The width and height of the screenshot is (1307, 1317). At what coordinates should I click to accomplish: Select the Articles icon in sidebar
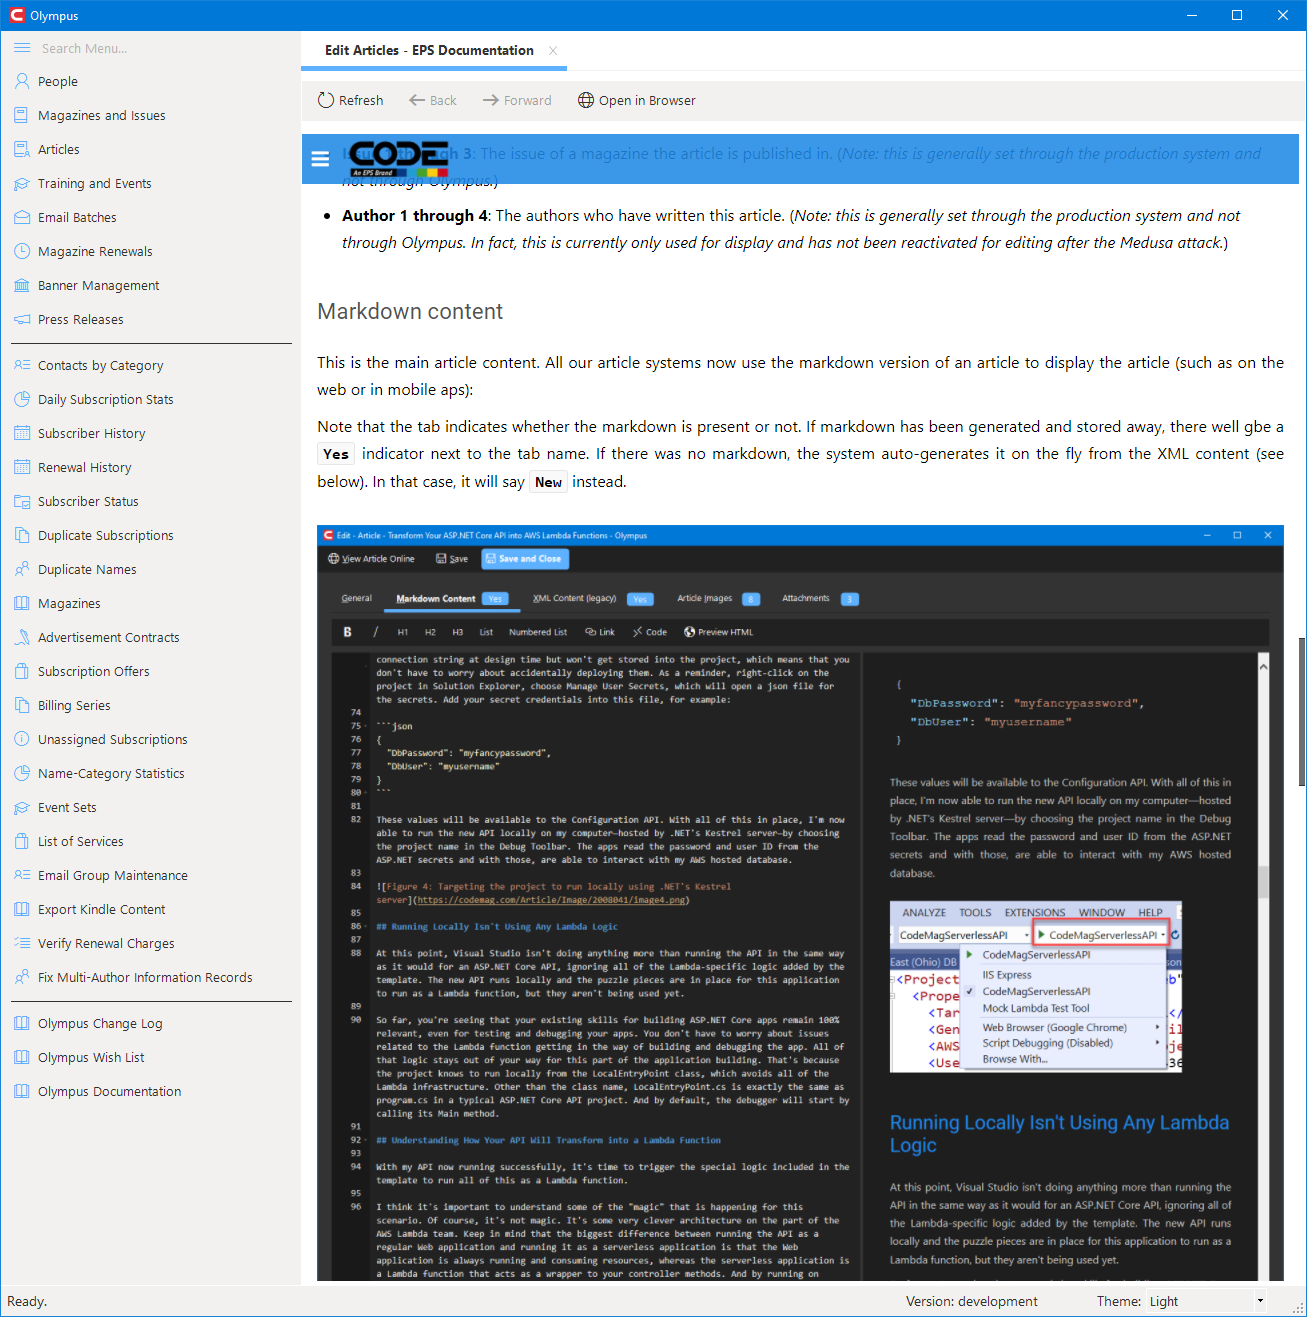tap(22, 150)
